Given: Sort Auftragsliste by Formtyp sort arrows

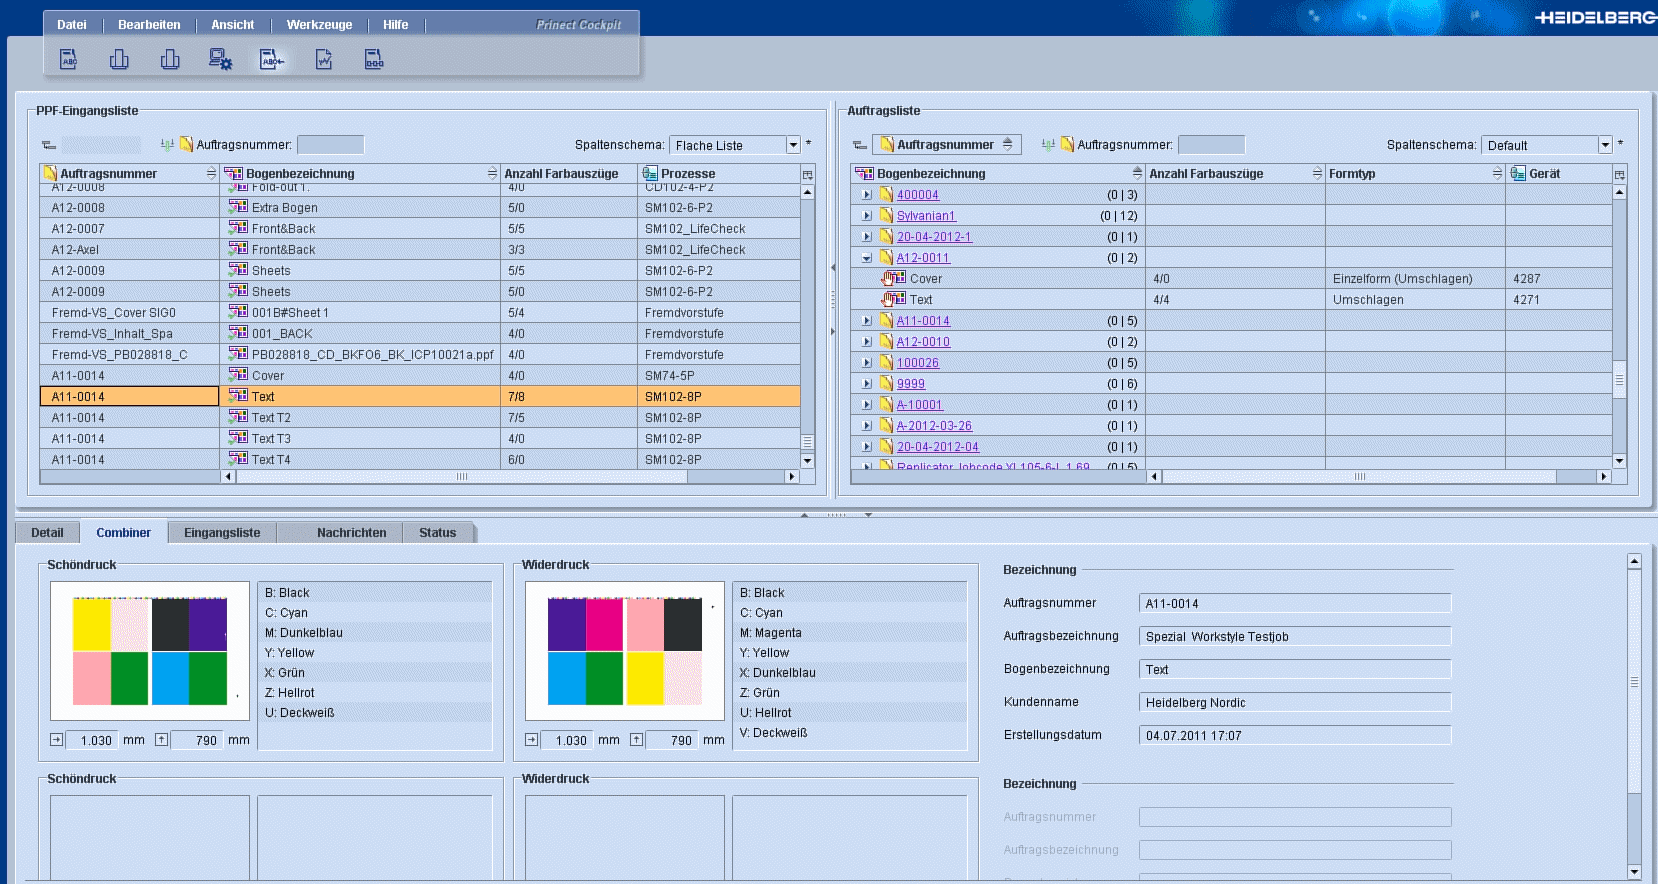Looking at the screenshot, I should pyautogui.click(x=1497, y=174).
